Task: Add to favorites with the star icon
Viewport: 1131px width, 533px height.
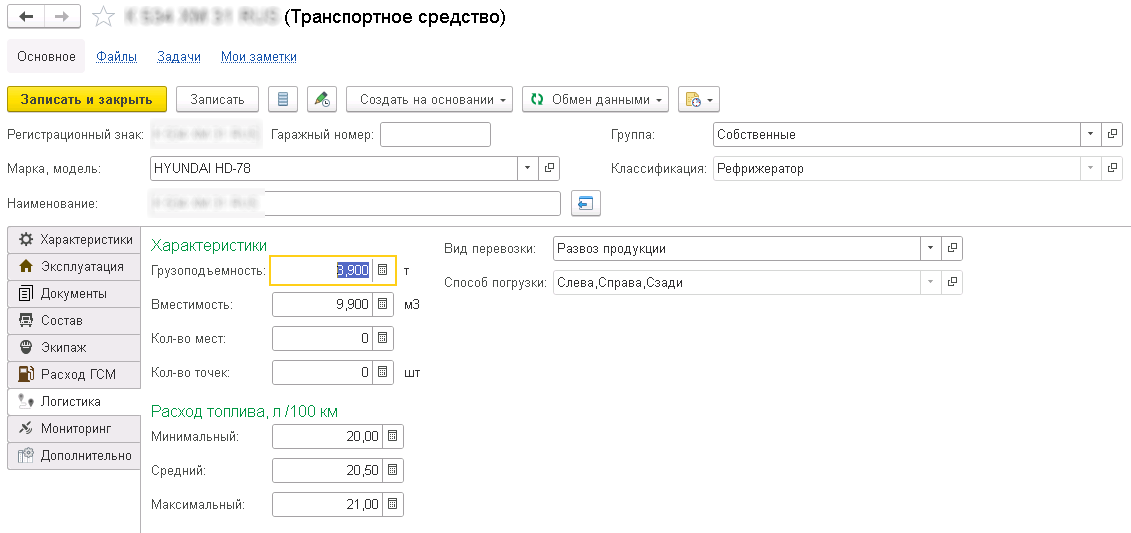Action: [x=105, y=17]
